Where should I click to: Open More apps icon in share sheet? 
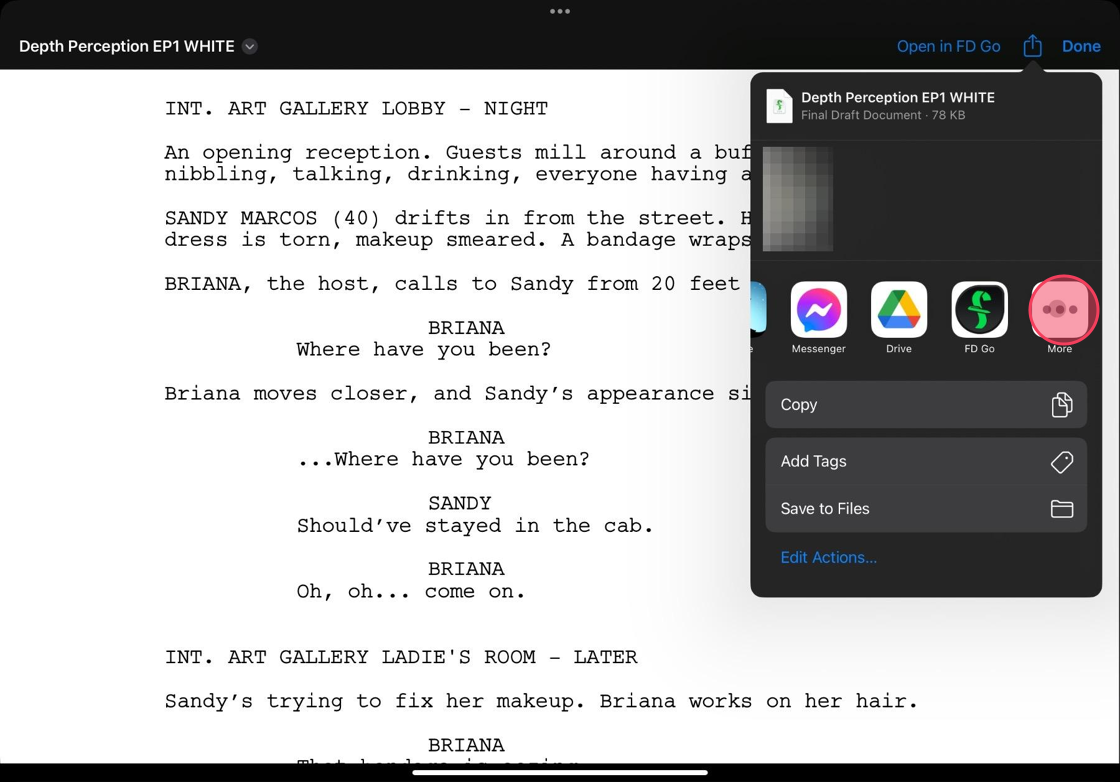click(x=1060, y=309)
